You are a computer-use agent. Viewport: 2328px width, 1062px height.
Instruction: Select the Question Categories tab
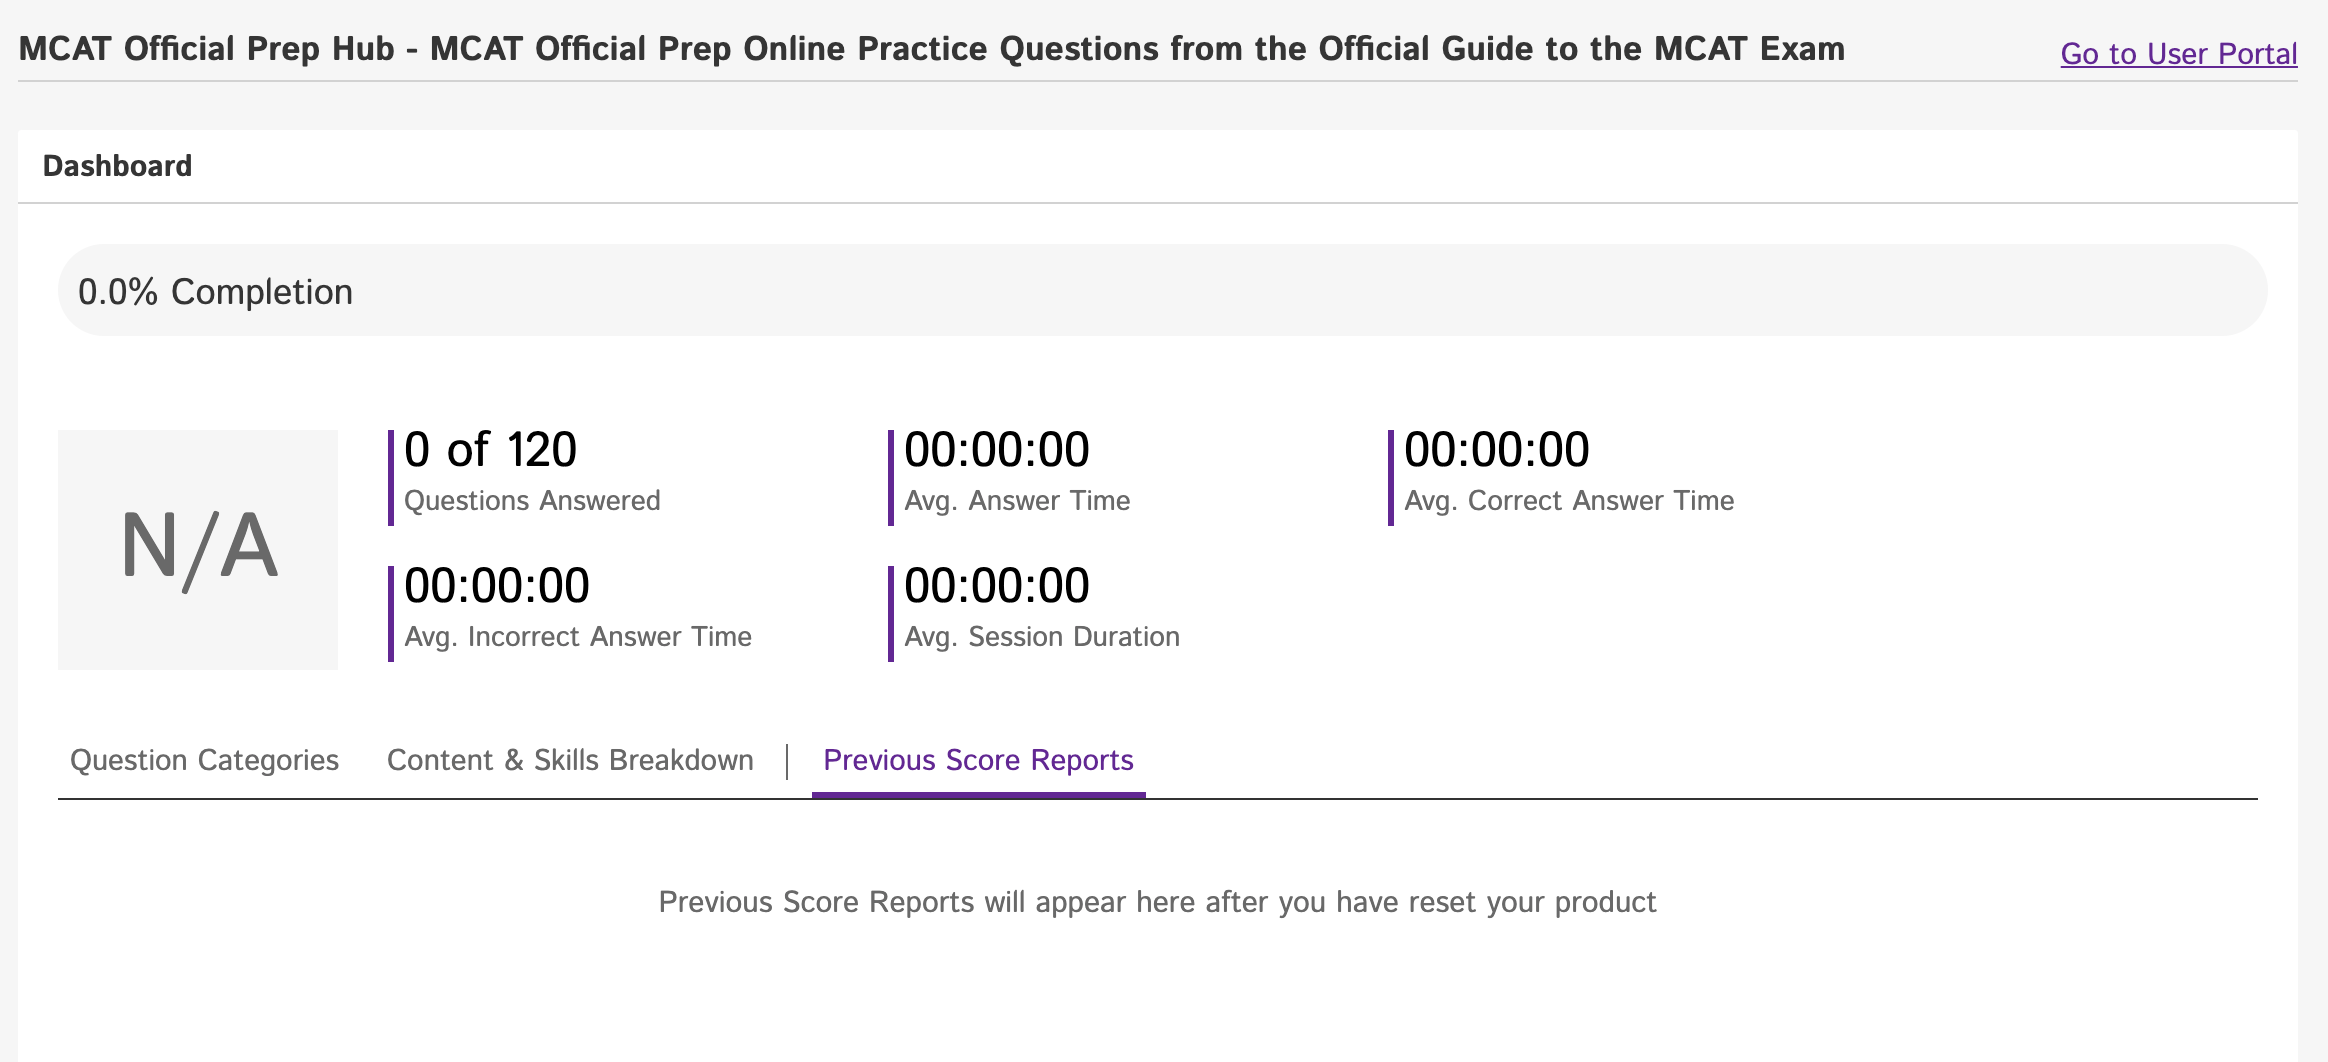coord(203,760)
